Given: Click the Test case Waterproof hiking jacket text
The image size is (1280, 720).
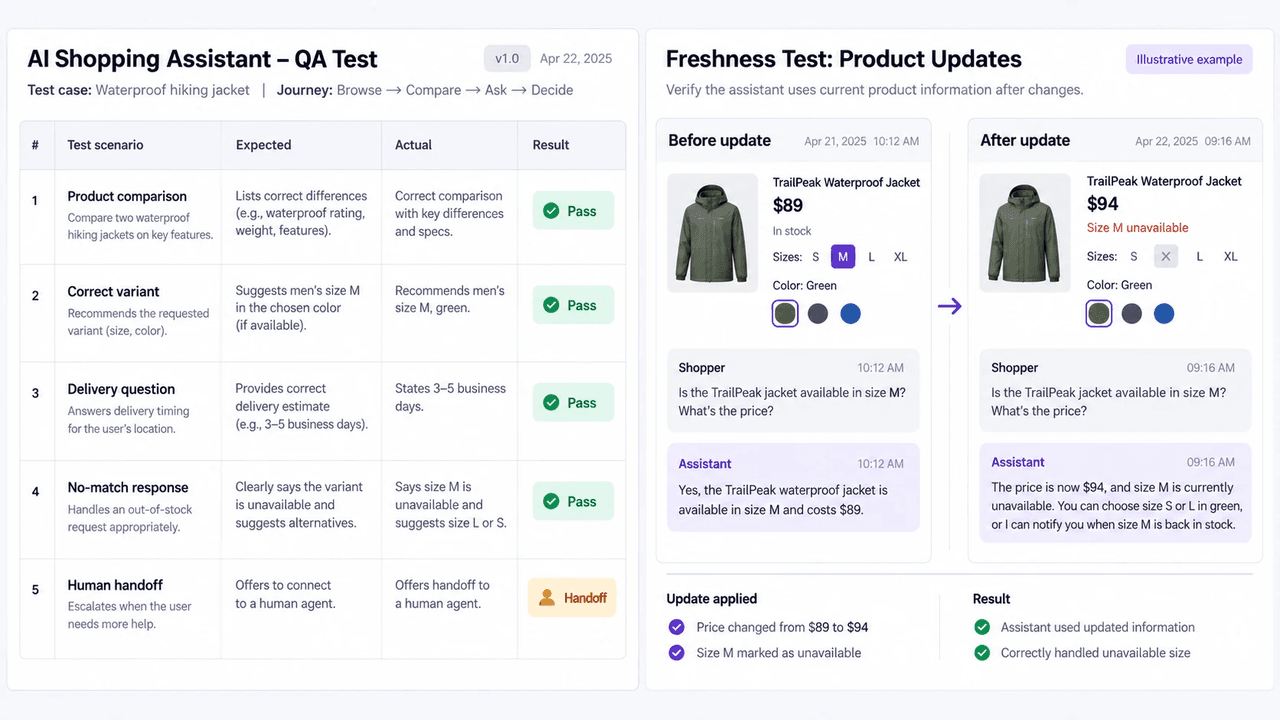Looking at the screenshot, I should pyautogui.click(x=139, y=90).
